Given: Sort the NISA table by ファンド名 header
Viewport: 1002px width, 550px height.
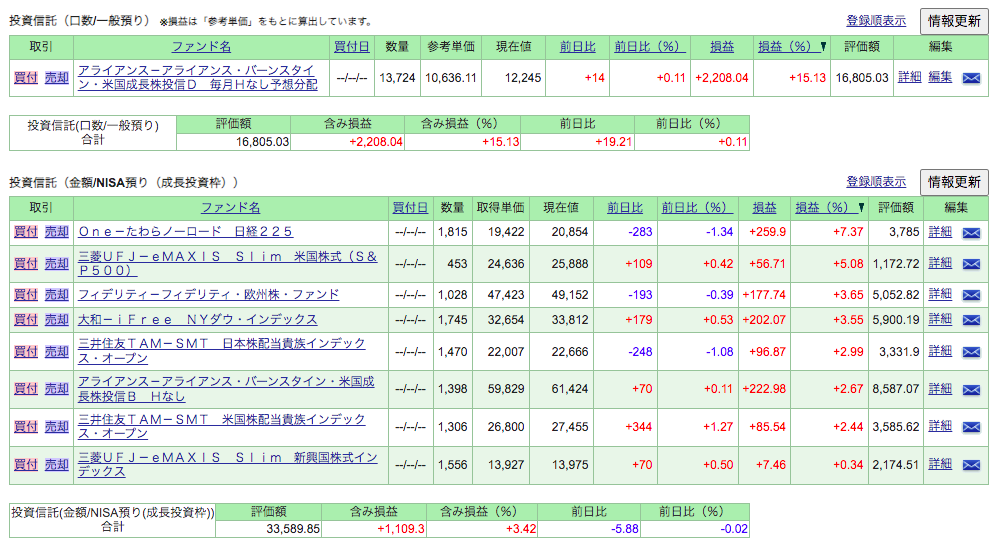Looking at the screenshot, I should point(231,208).
